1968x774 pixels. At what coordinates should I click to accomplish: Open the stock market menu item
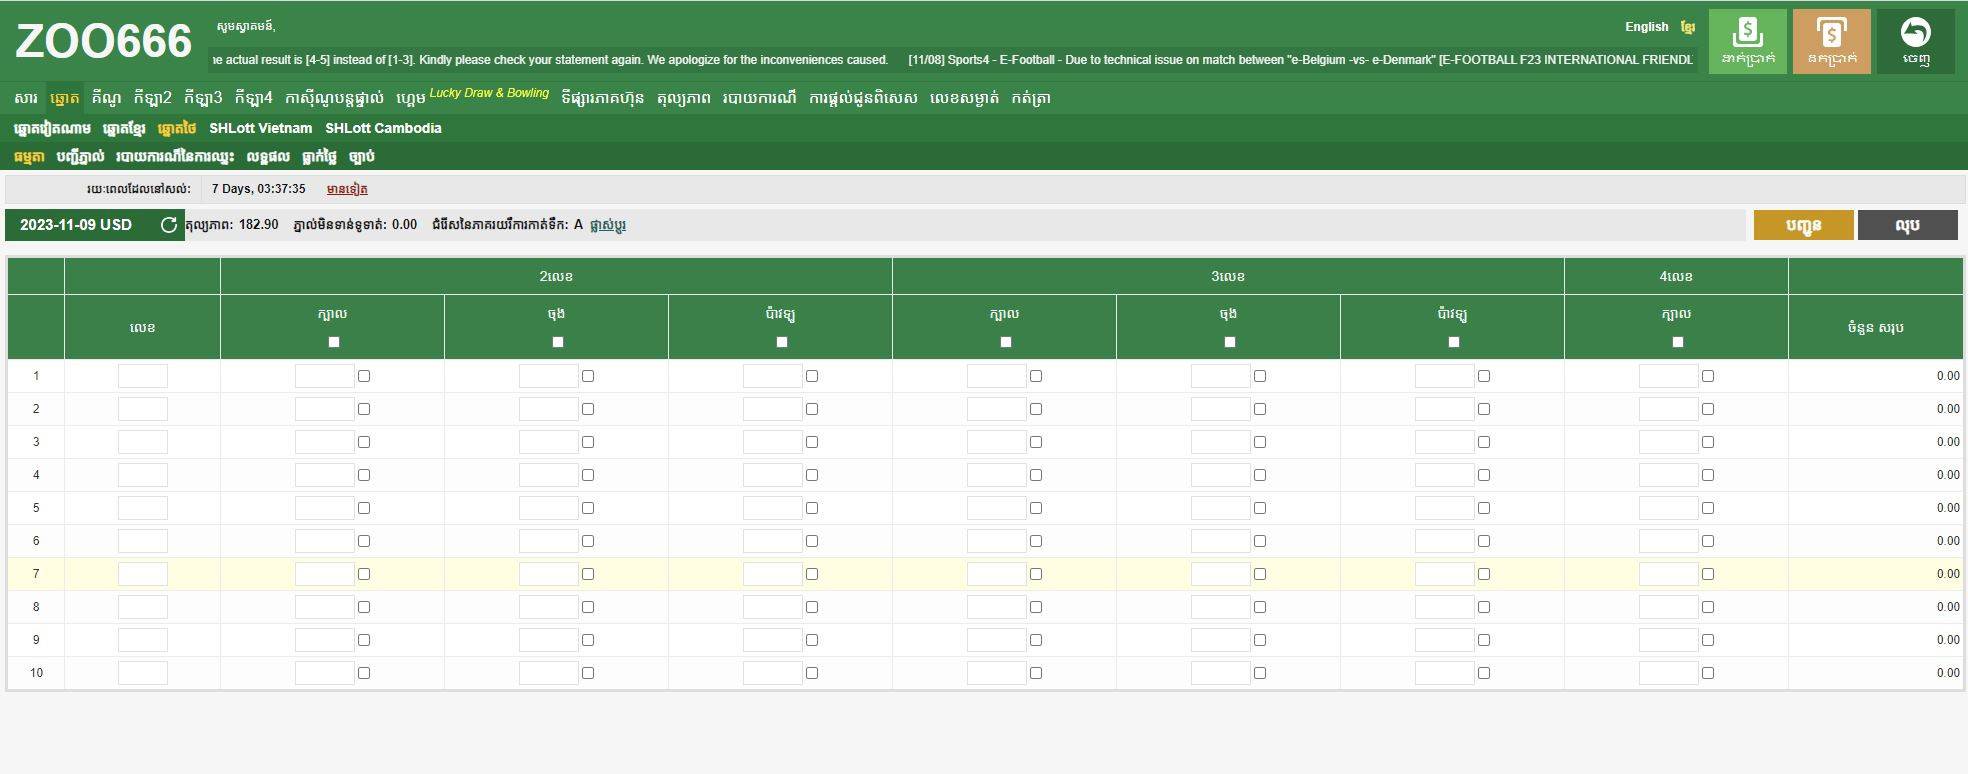(x=603, y=98)
